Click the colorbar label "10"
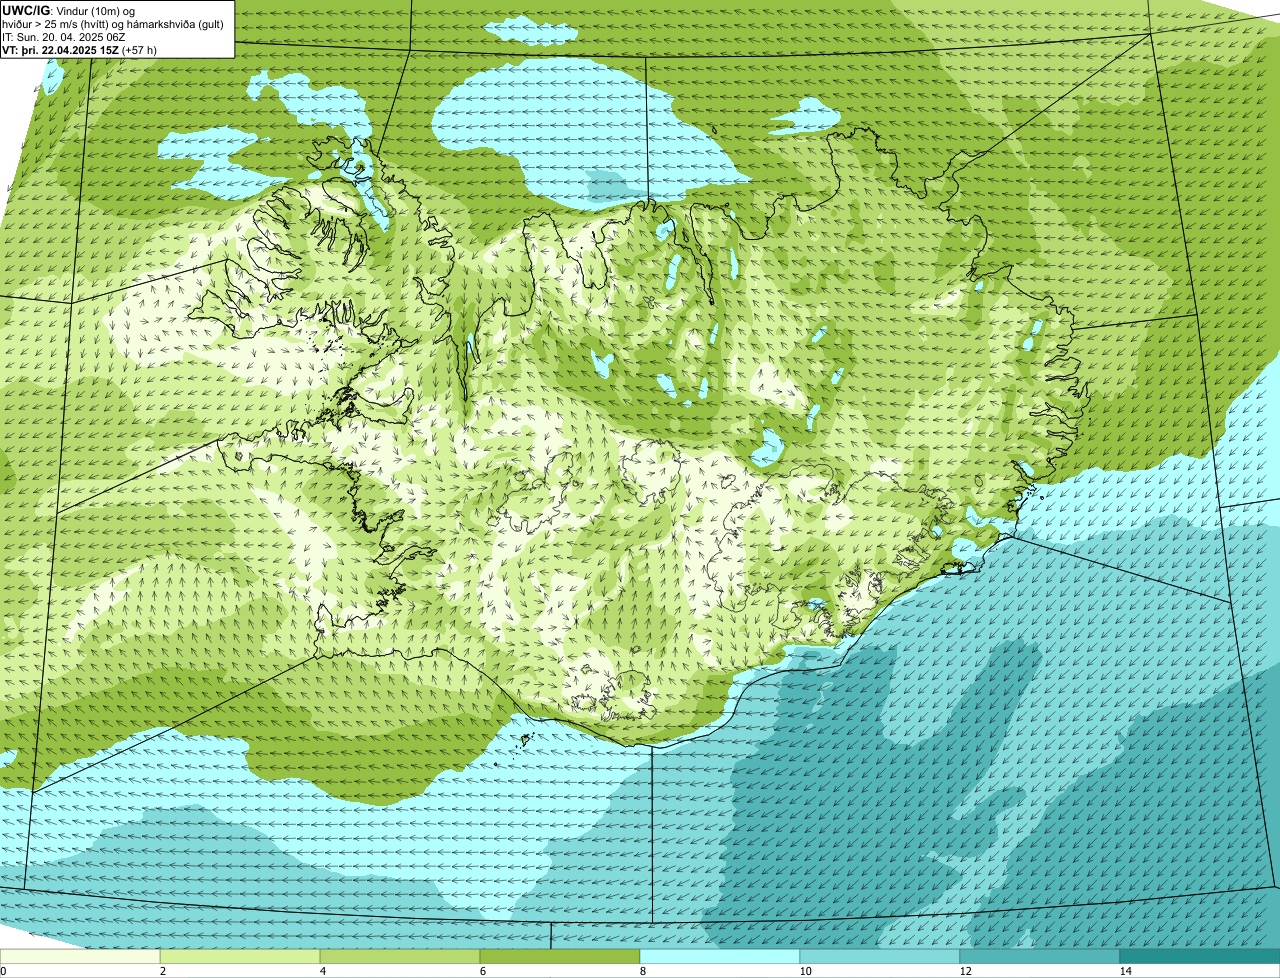The image size is (1280, 978). pyautogui.click(x=805, y=971)
